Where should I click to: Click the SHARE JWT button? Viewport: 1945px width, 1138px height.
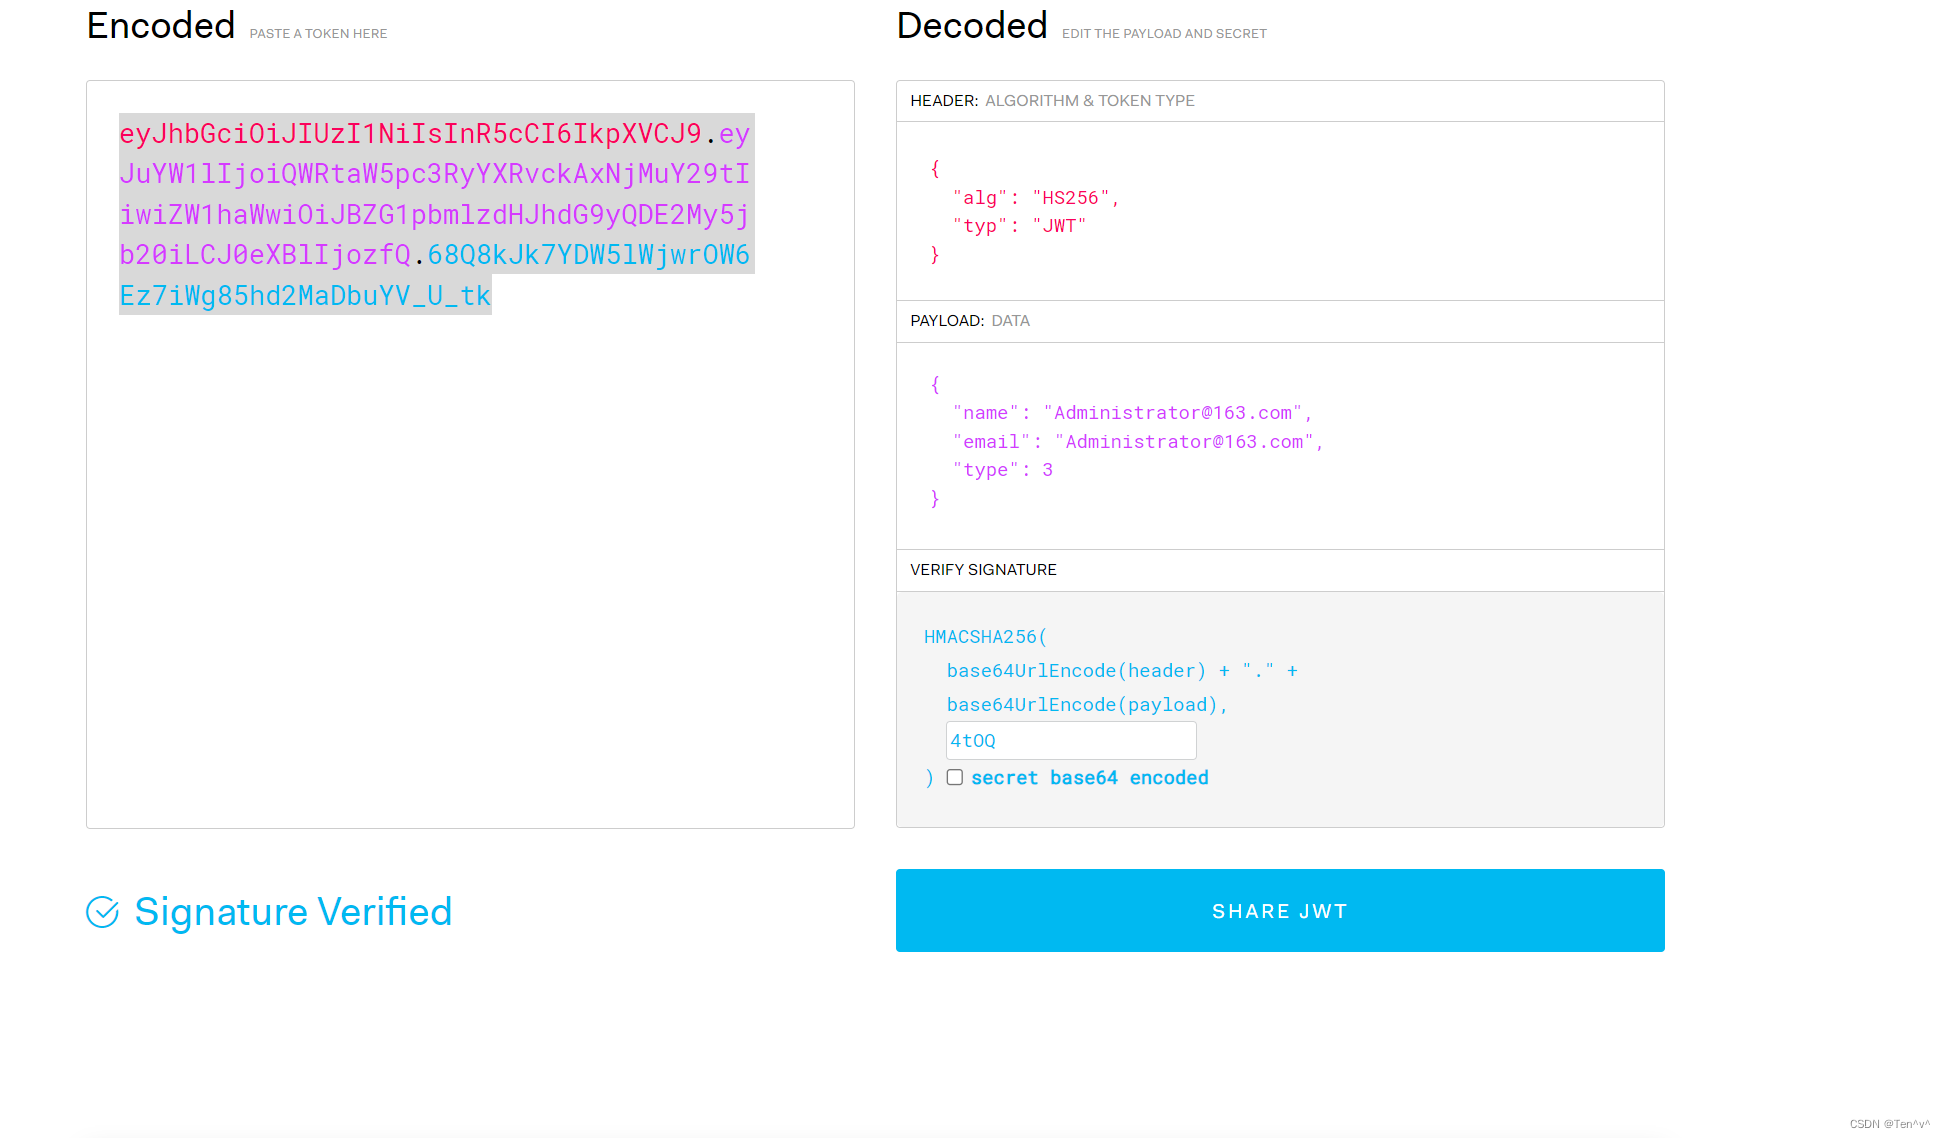(x=1280, y=911)
